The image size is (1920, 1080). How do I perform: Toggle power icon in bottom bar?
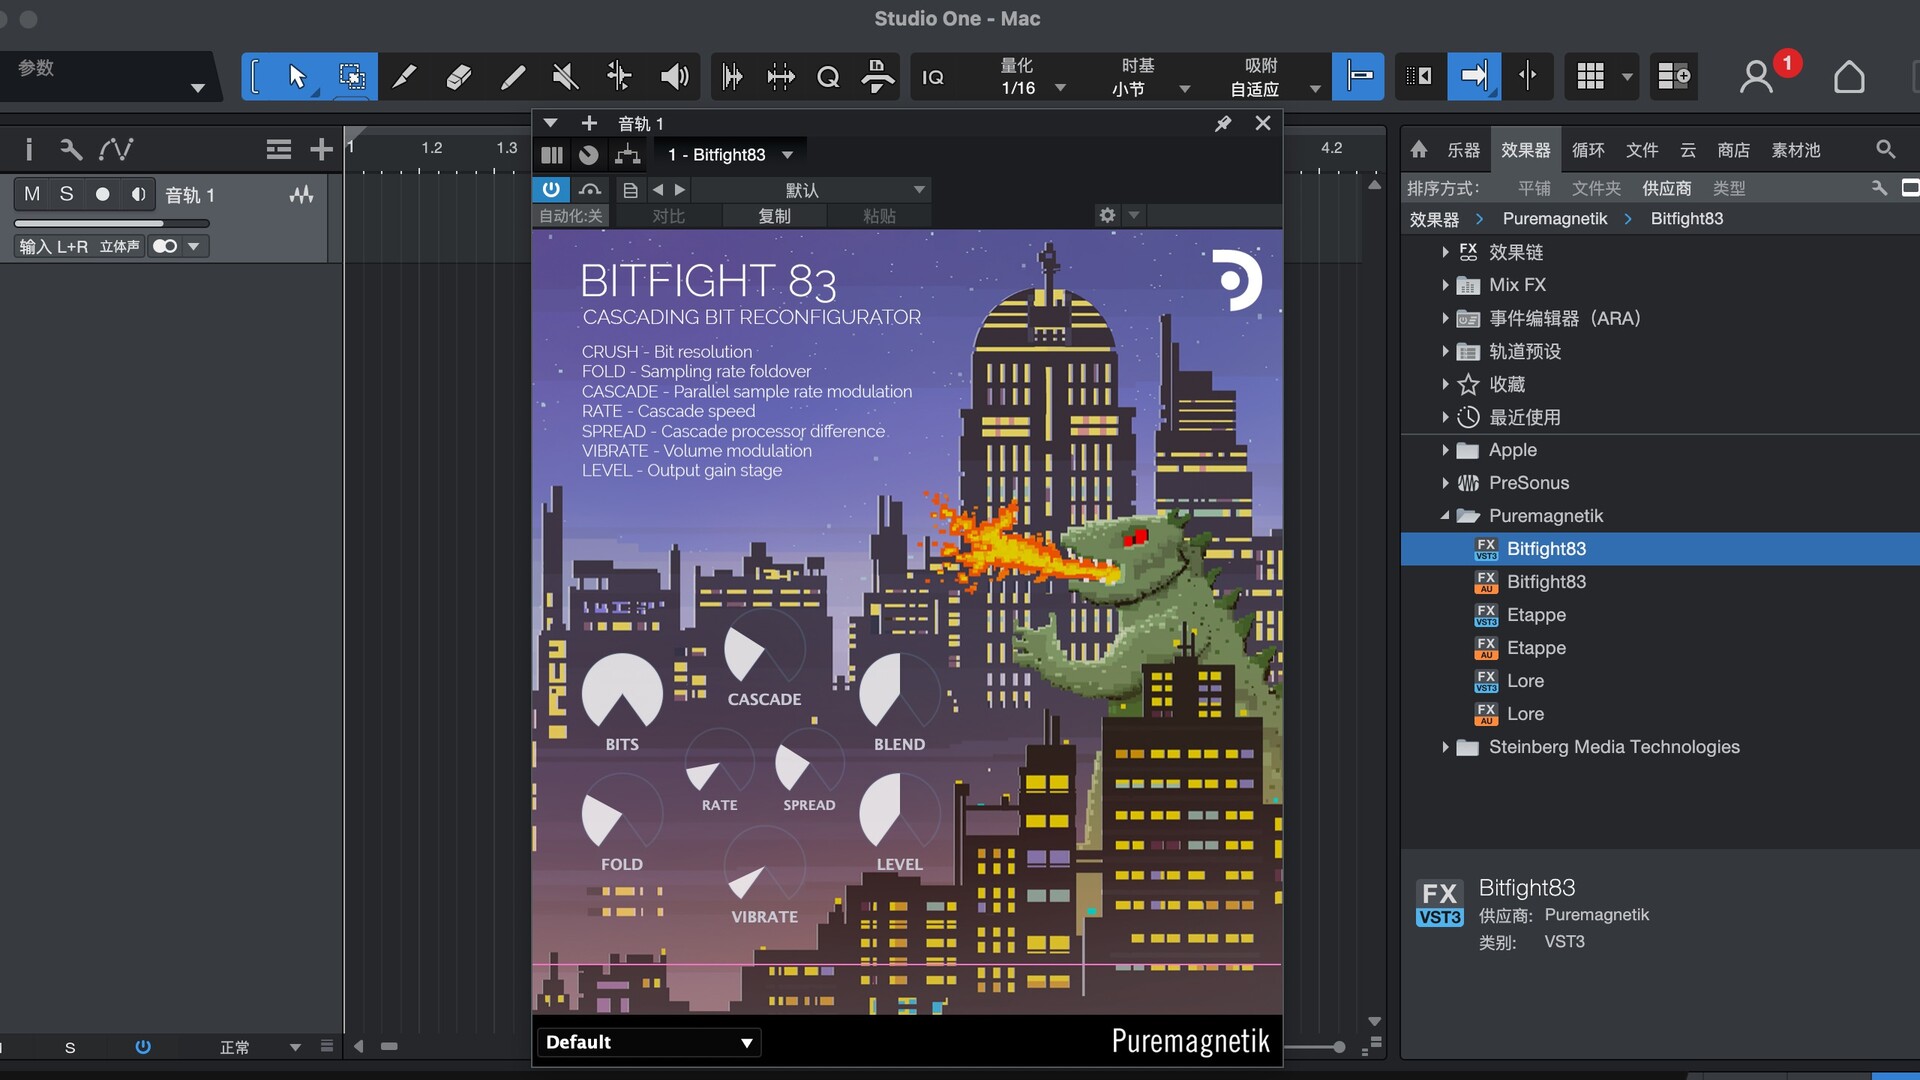143,1047
